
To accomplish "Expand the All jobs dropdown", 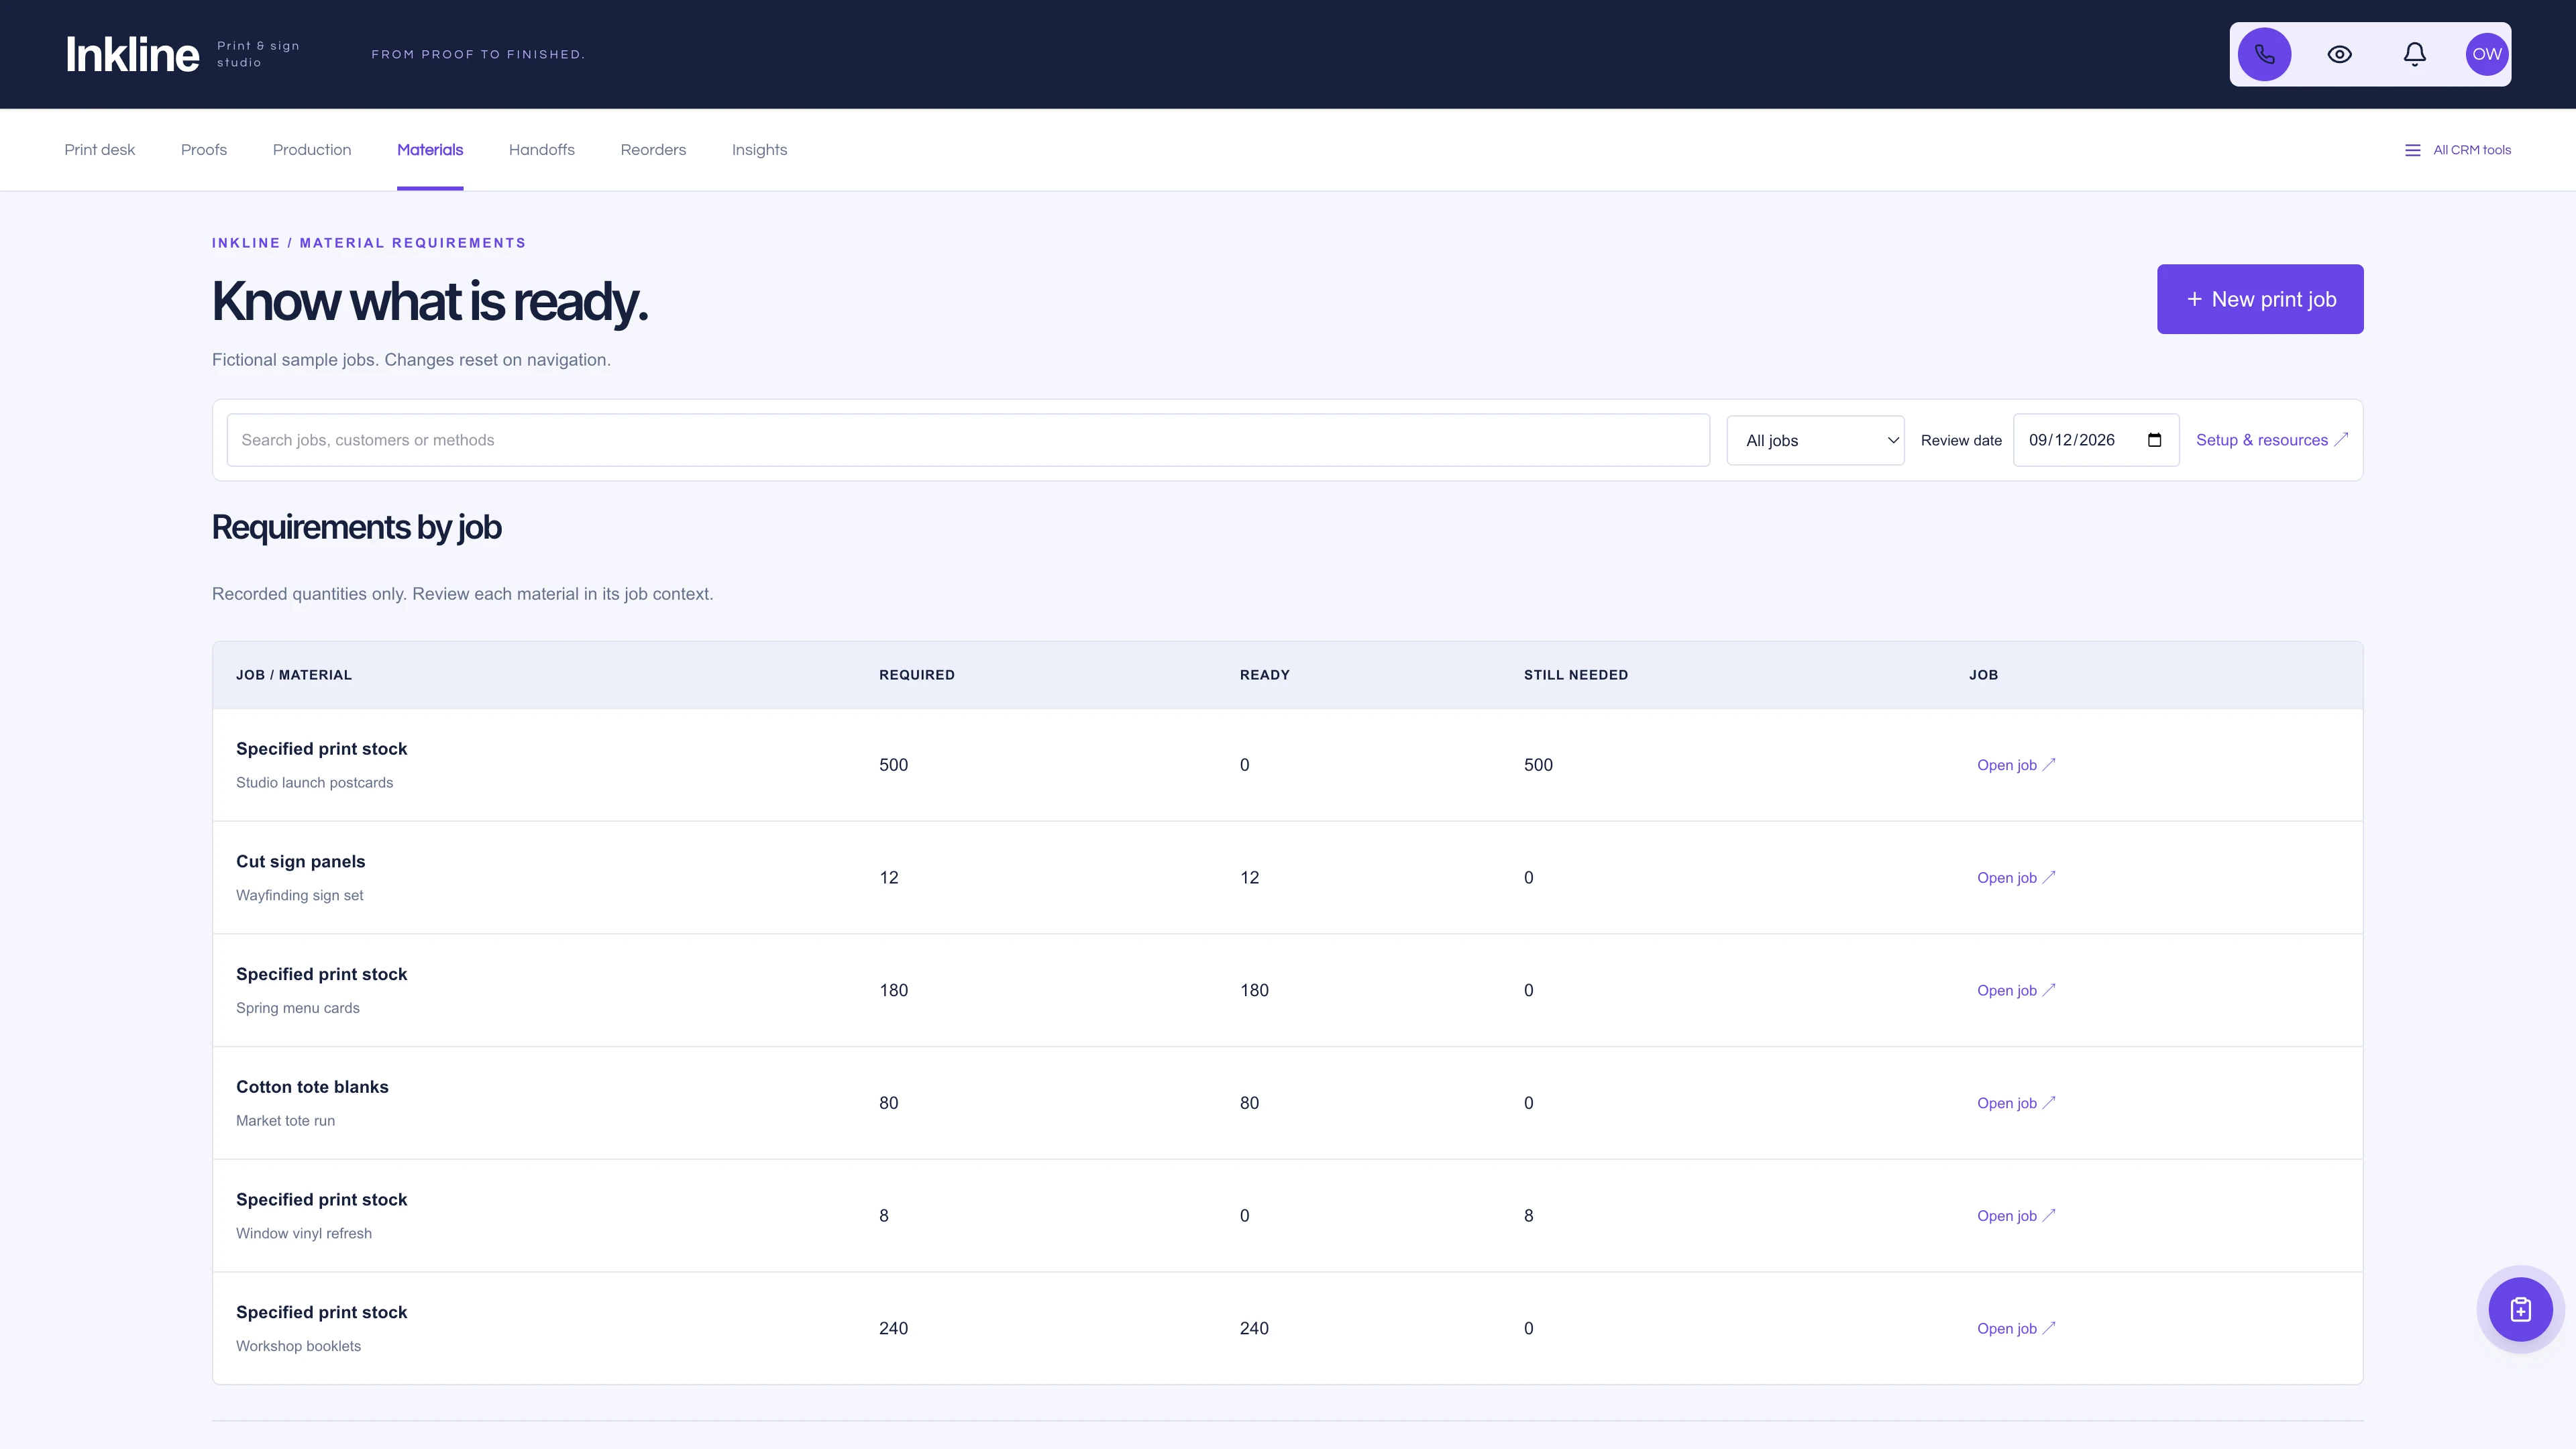I will [1815, 440].
